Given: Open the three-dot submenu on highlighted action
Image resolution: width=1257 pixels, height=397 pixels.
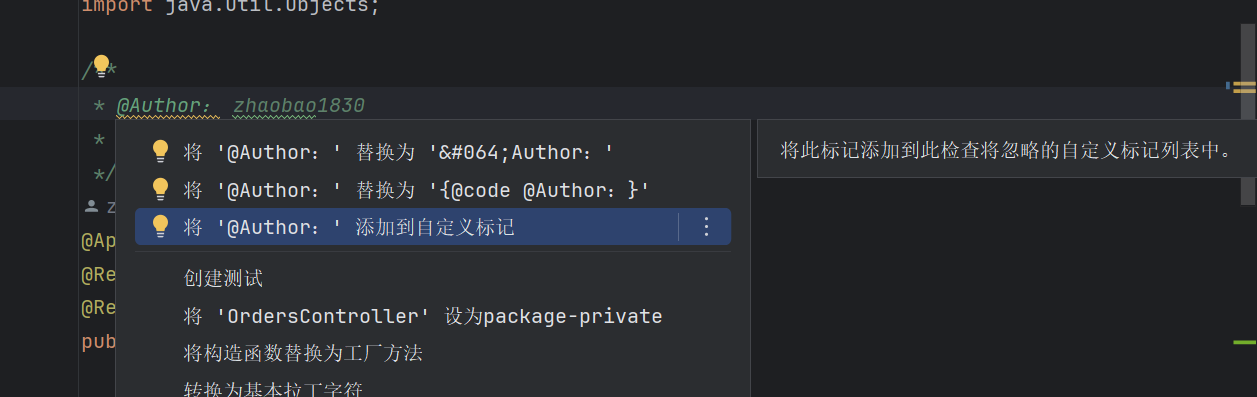Looking at the screenshot, I should pos(706,227).
